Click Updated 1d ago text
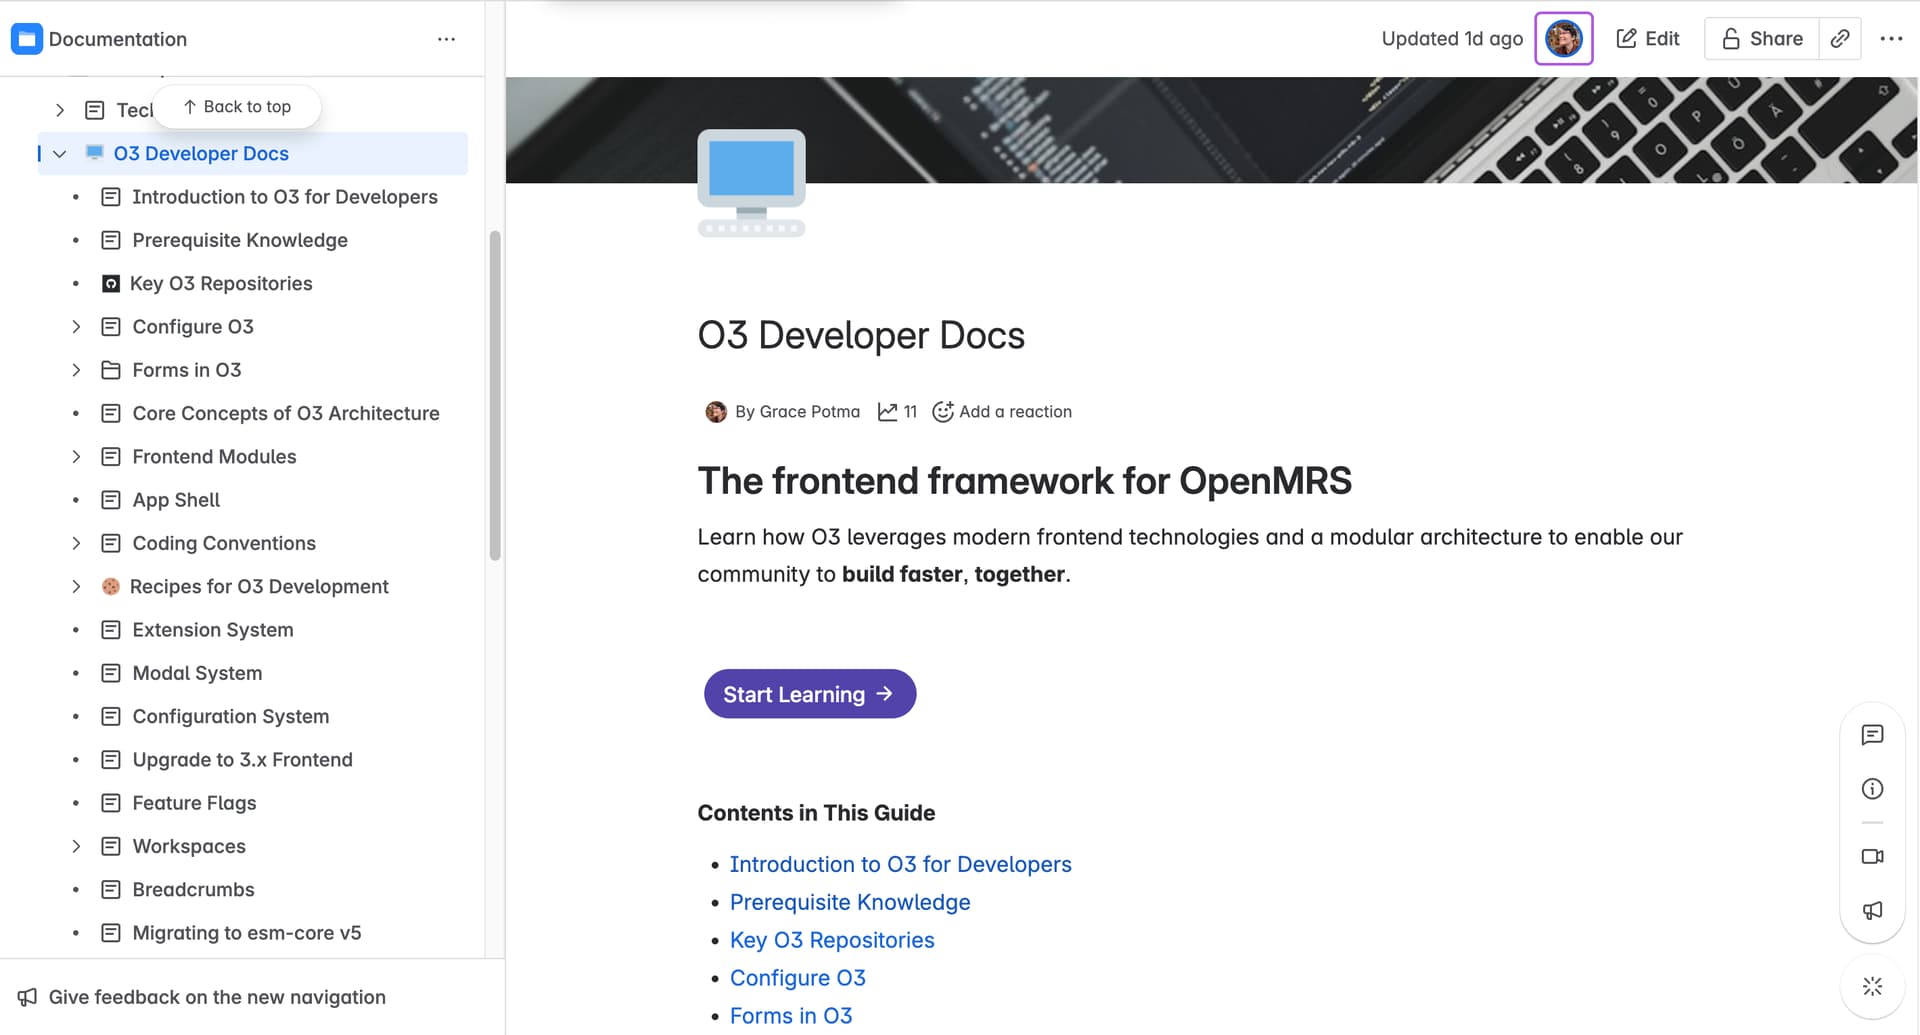This screenshot has width=1920, height=1035. pyautogui.click(x=1452, y=39)
